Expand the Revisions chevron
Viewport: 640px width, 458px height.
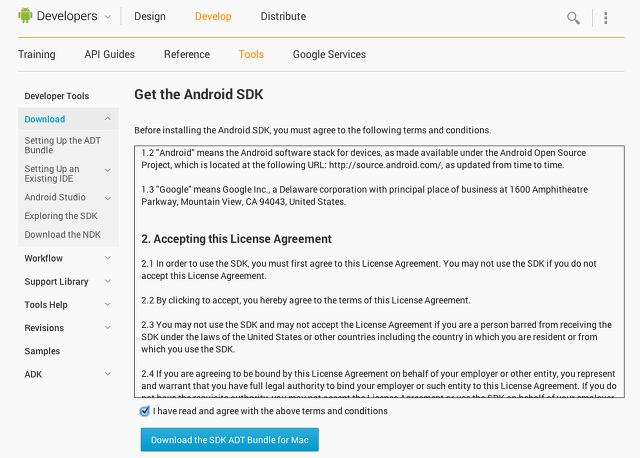pos(108,327)
